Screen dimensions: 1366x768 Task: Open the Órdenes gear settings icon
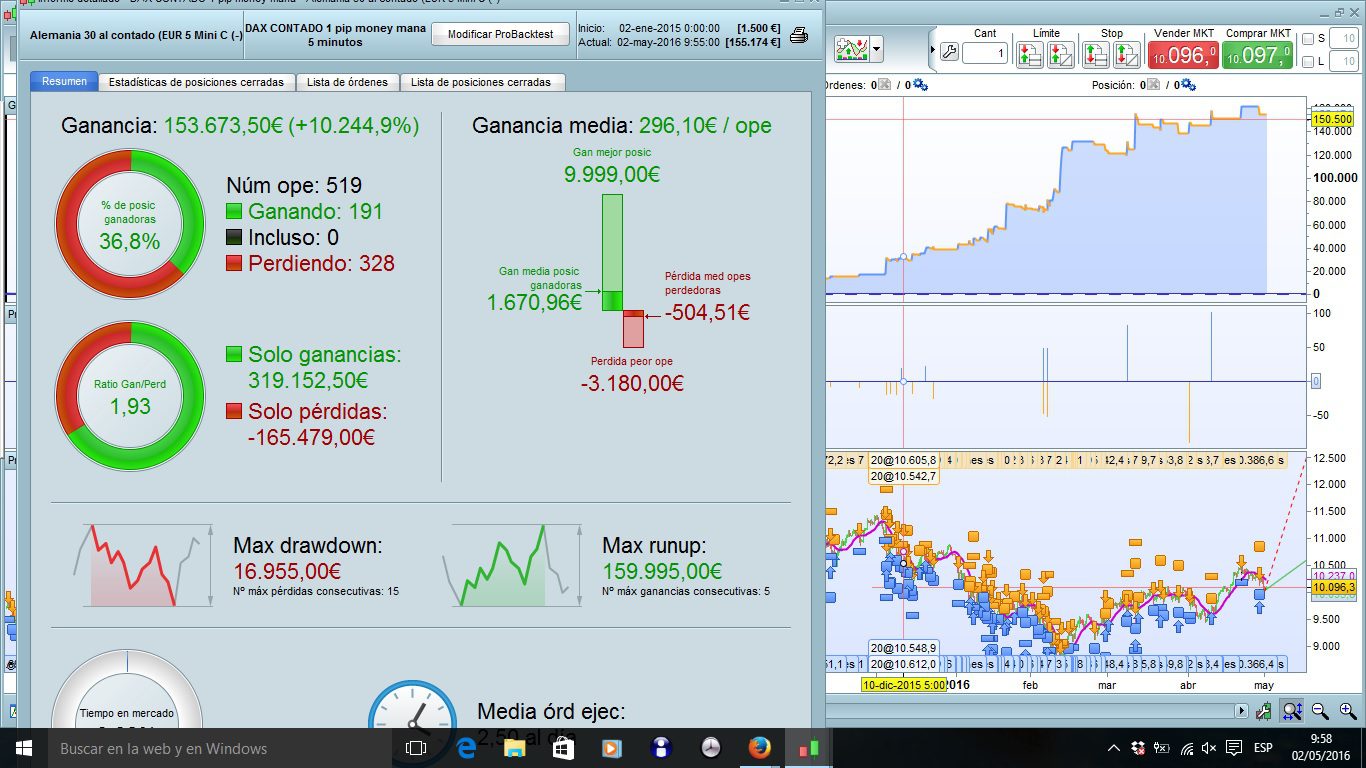point(920,85)
